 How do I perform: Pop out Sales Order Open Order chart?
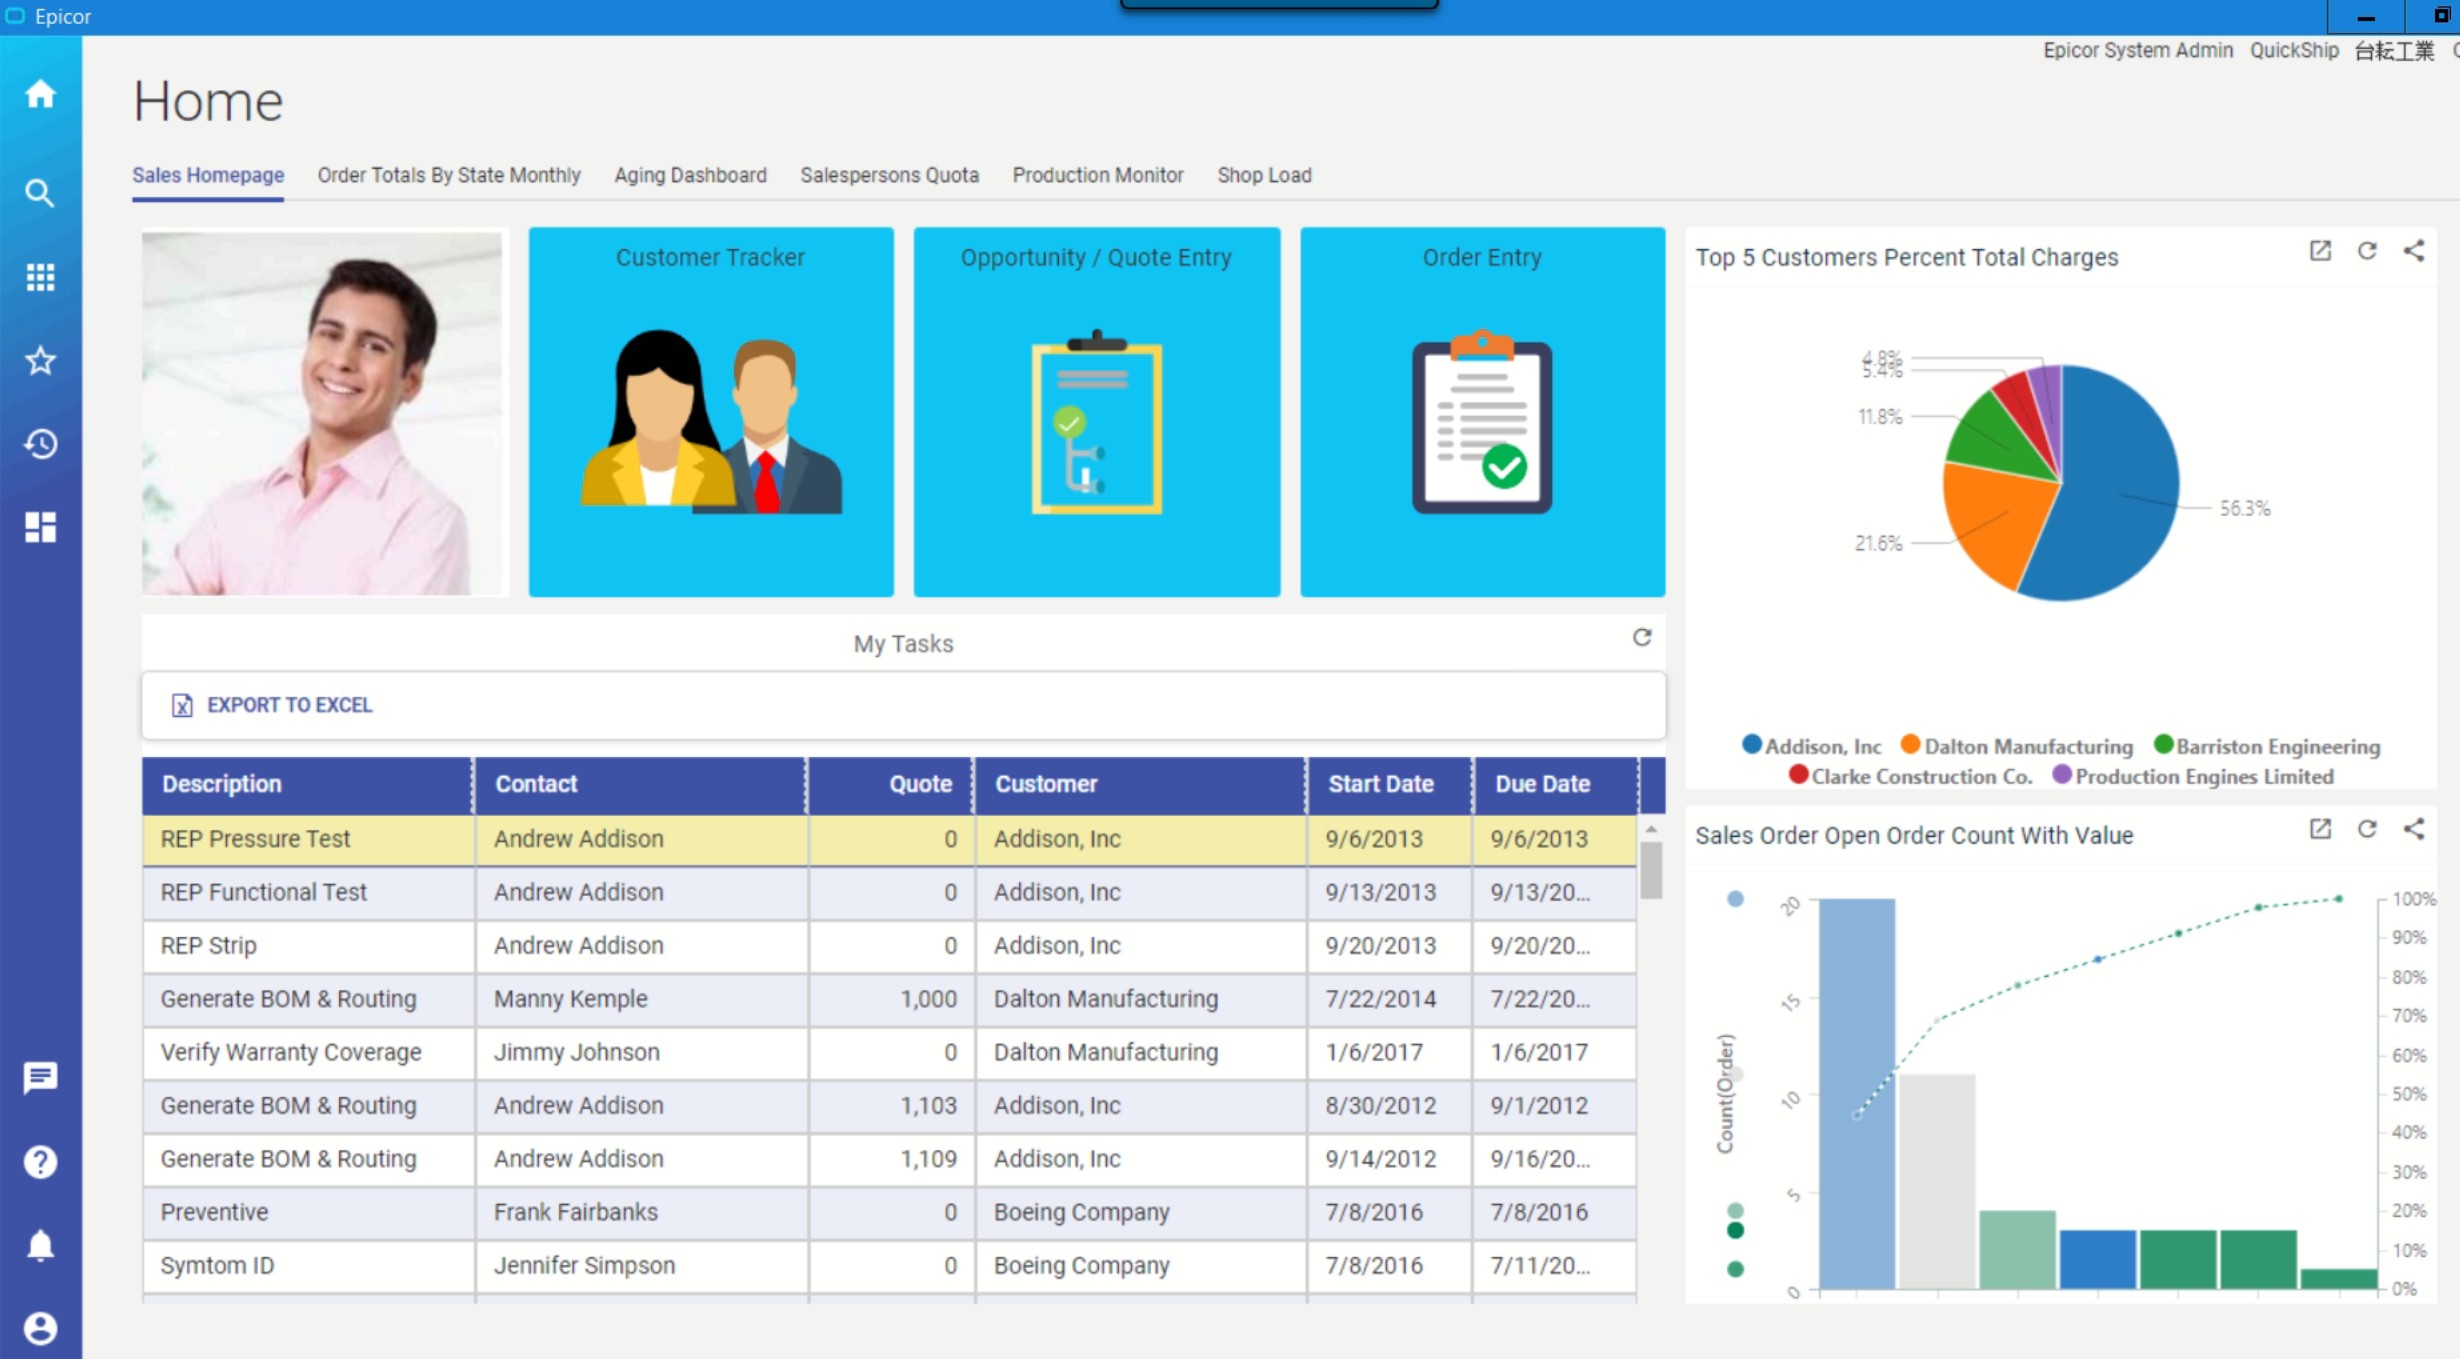tap(2320, 829)
